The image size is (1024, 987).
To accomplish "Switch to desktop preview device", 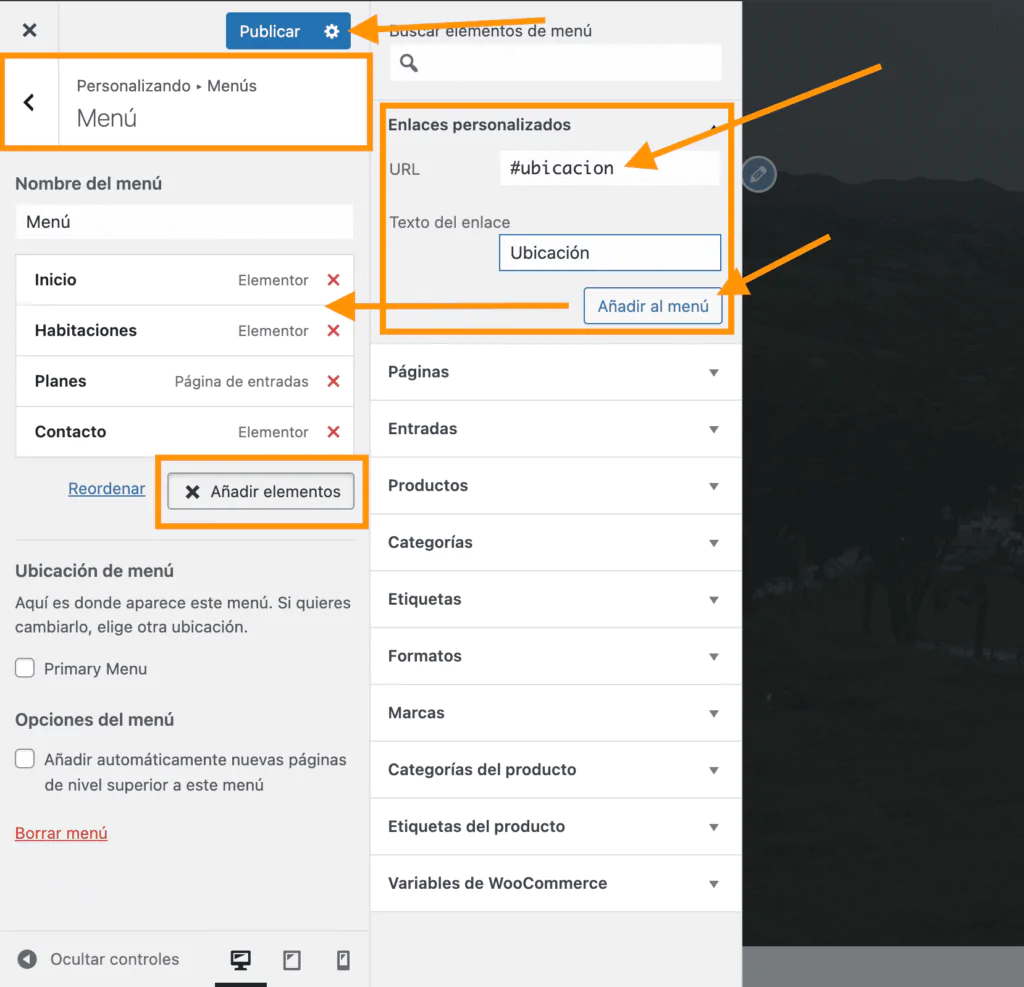I will pos(240,960).
